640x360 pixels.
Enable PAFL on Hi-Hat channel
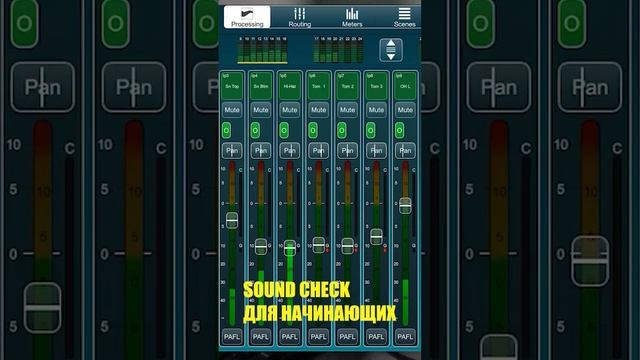pos(290,337)
